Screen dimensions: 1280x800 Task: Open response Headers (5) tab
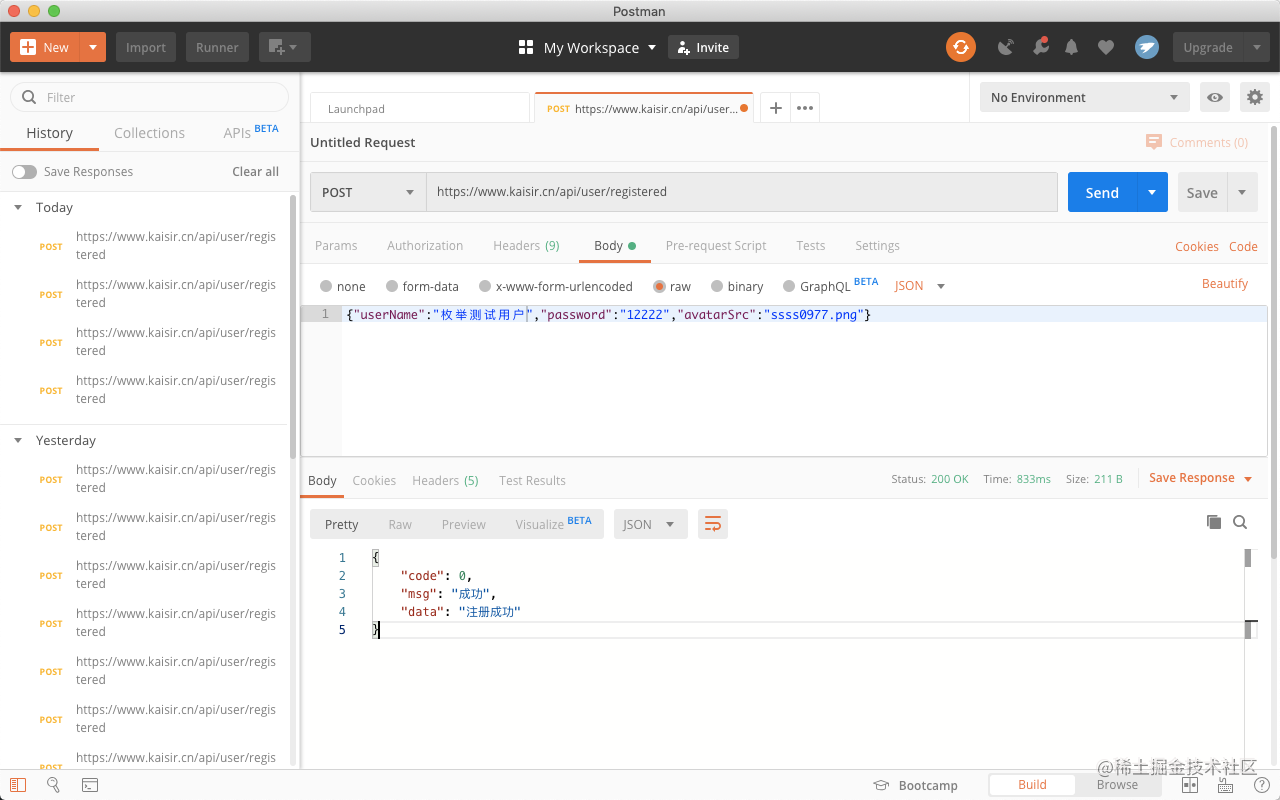pyautogui.click(x=445, y=480)
